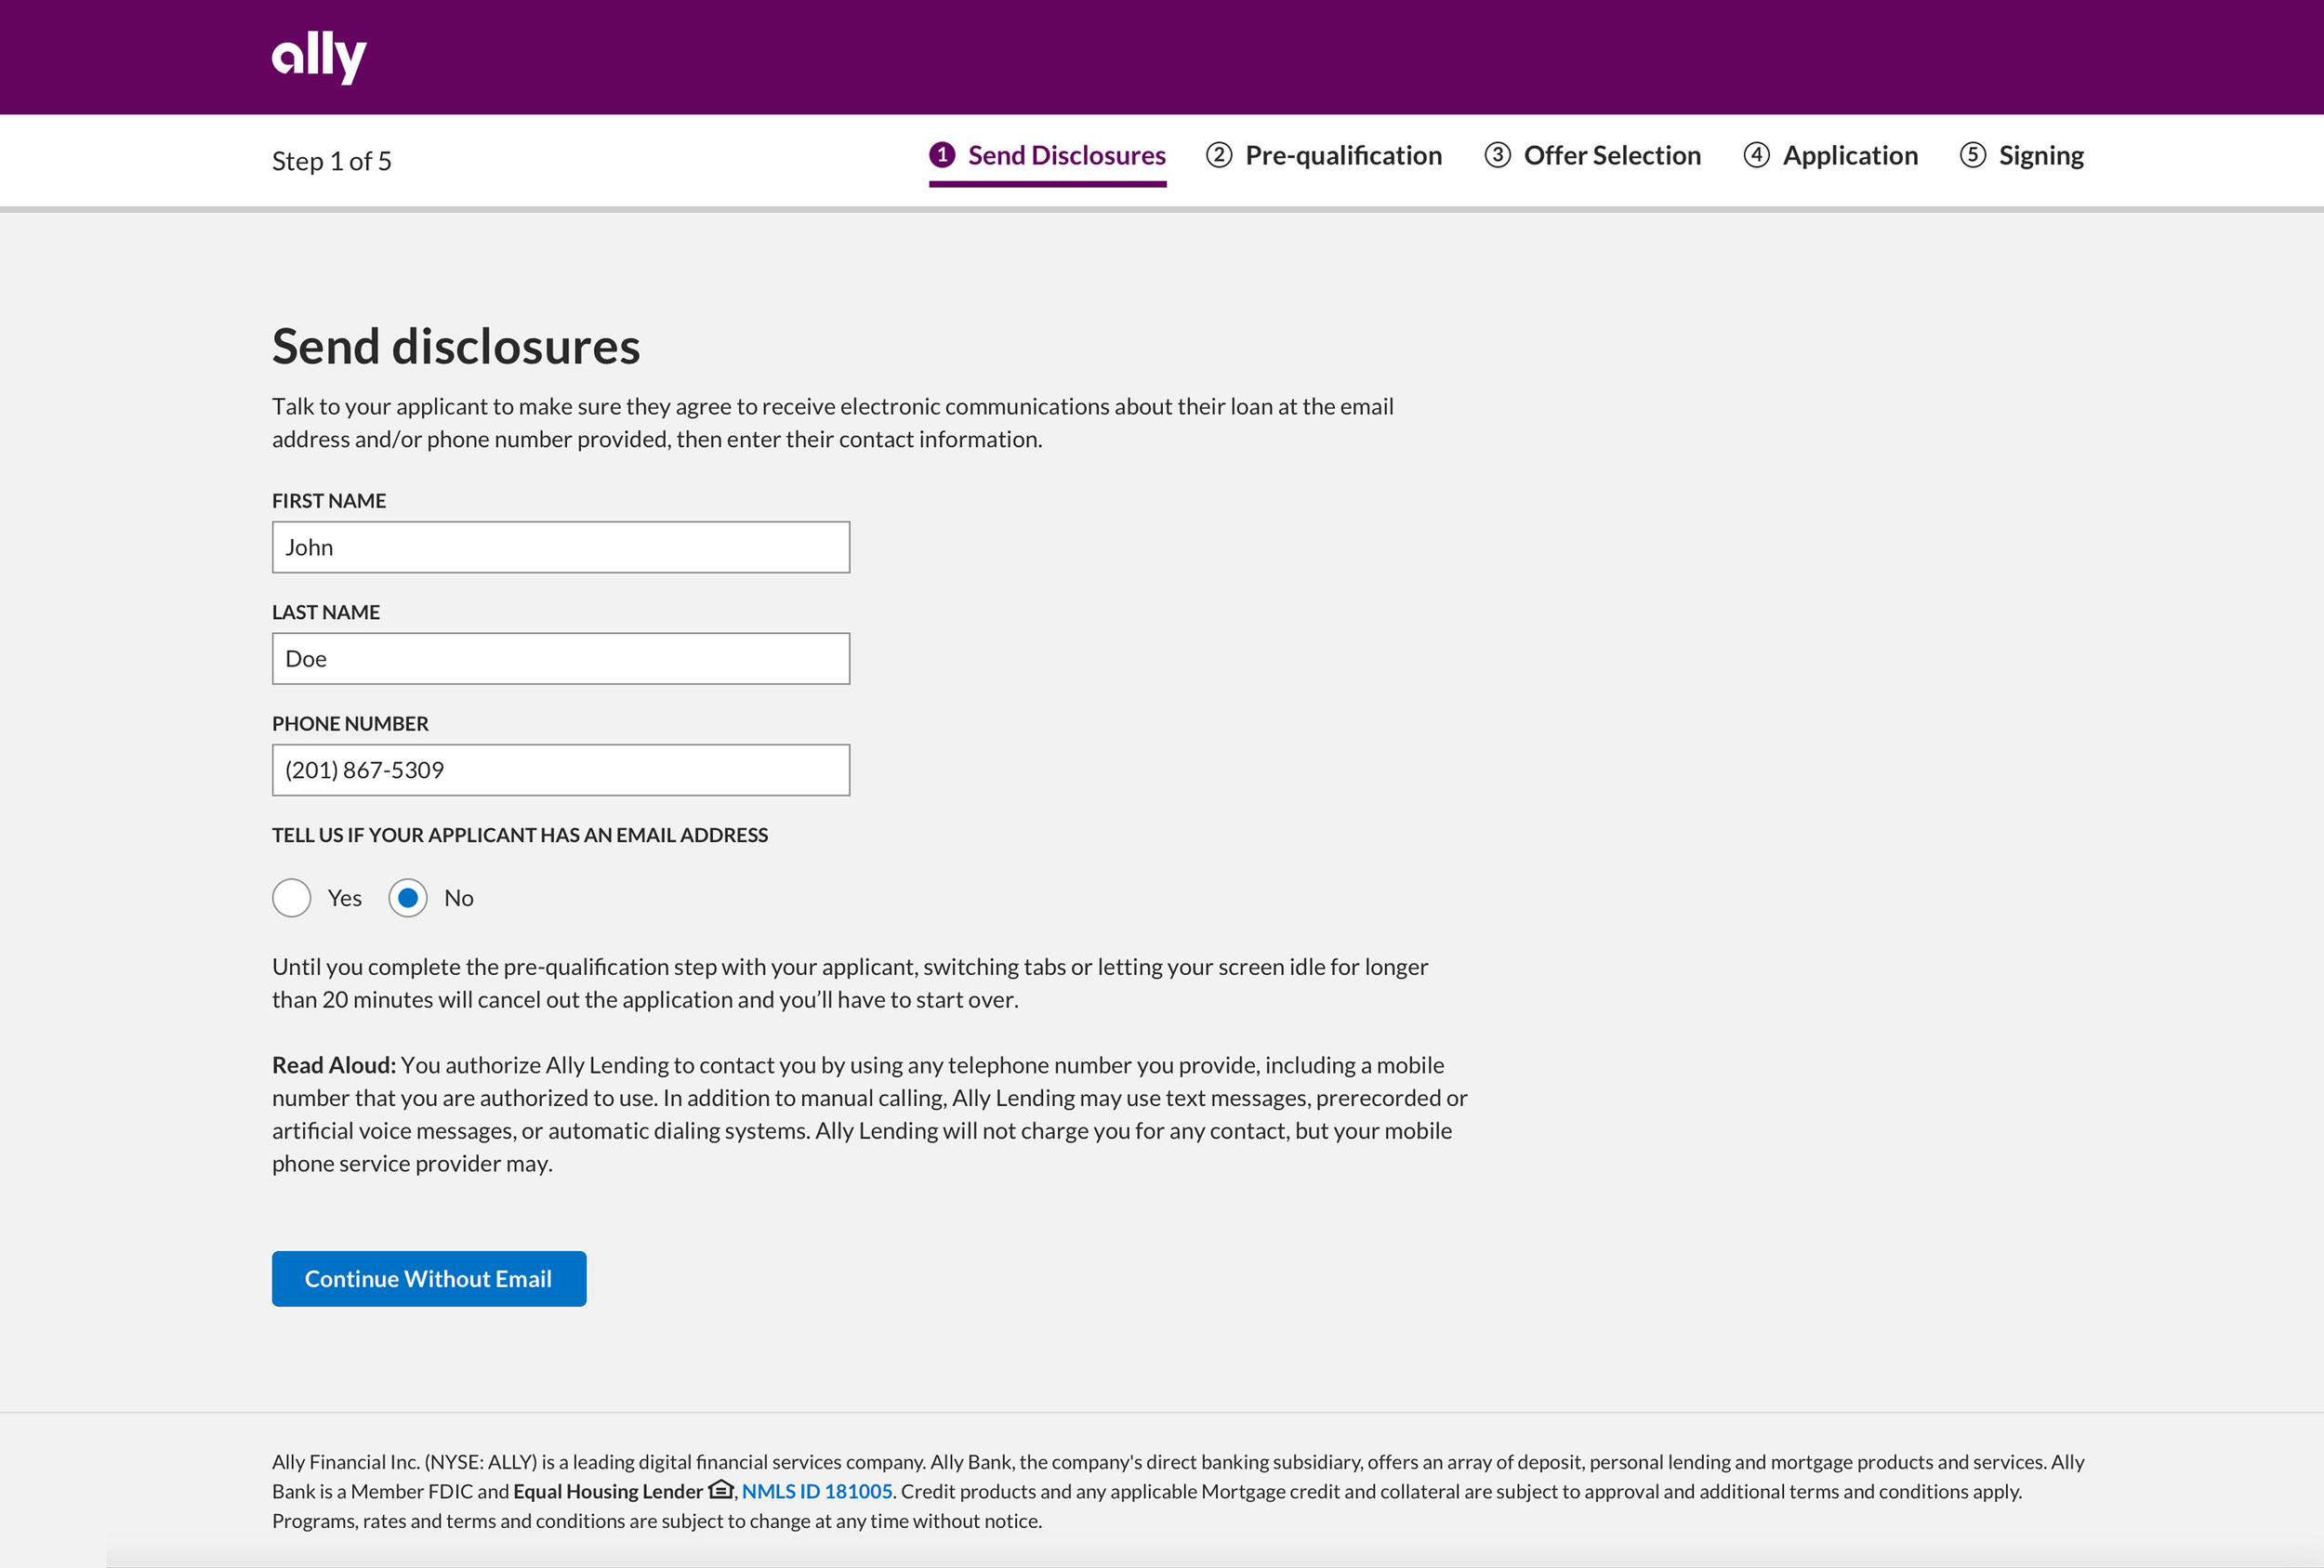Screen dimensions: 2324x1568
Task: Click the Step 1 of 5 text
Action: [332, 161]
